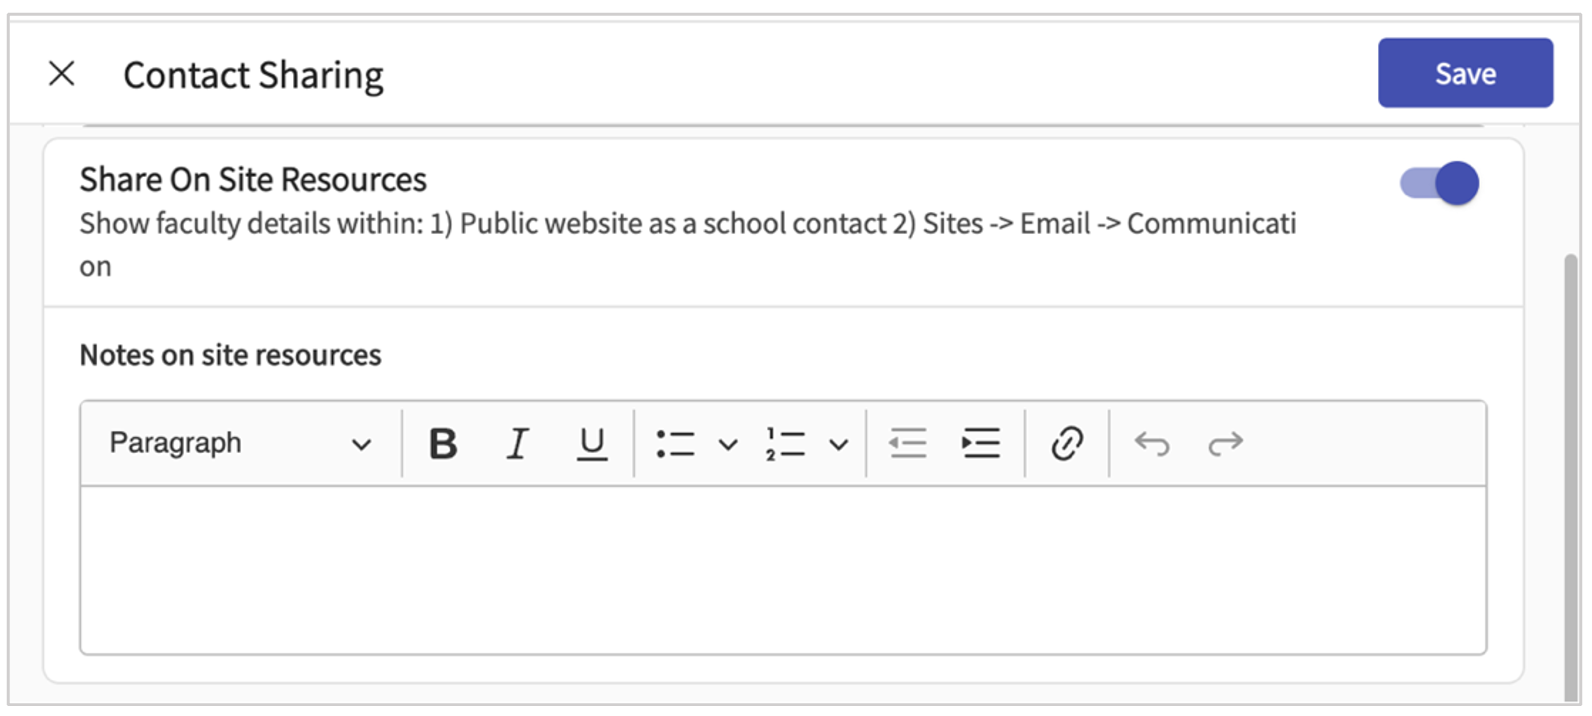Turn off the Share On Site Resources toggle

[x=1440, y=184]
